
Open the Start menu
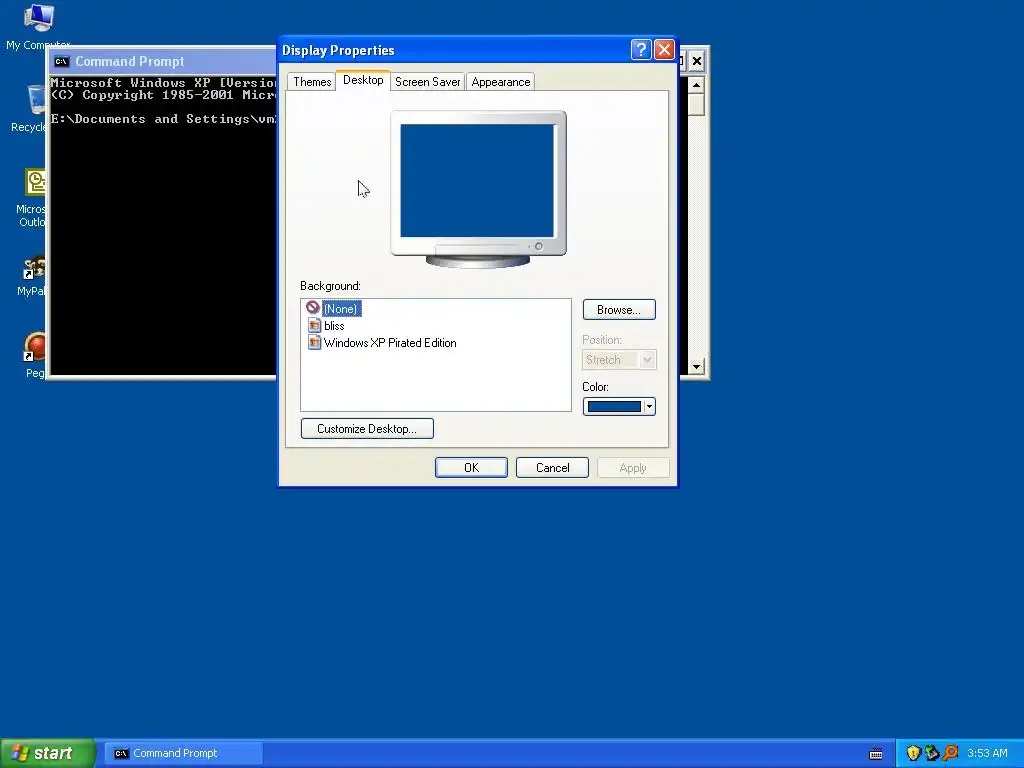pos(48,753)
